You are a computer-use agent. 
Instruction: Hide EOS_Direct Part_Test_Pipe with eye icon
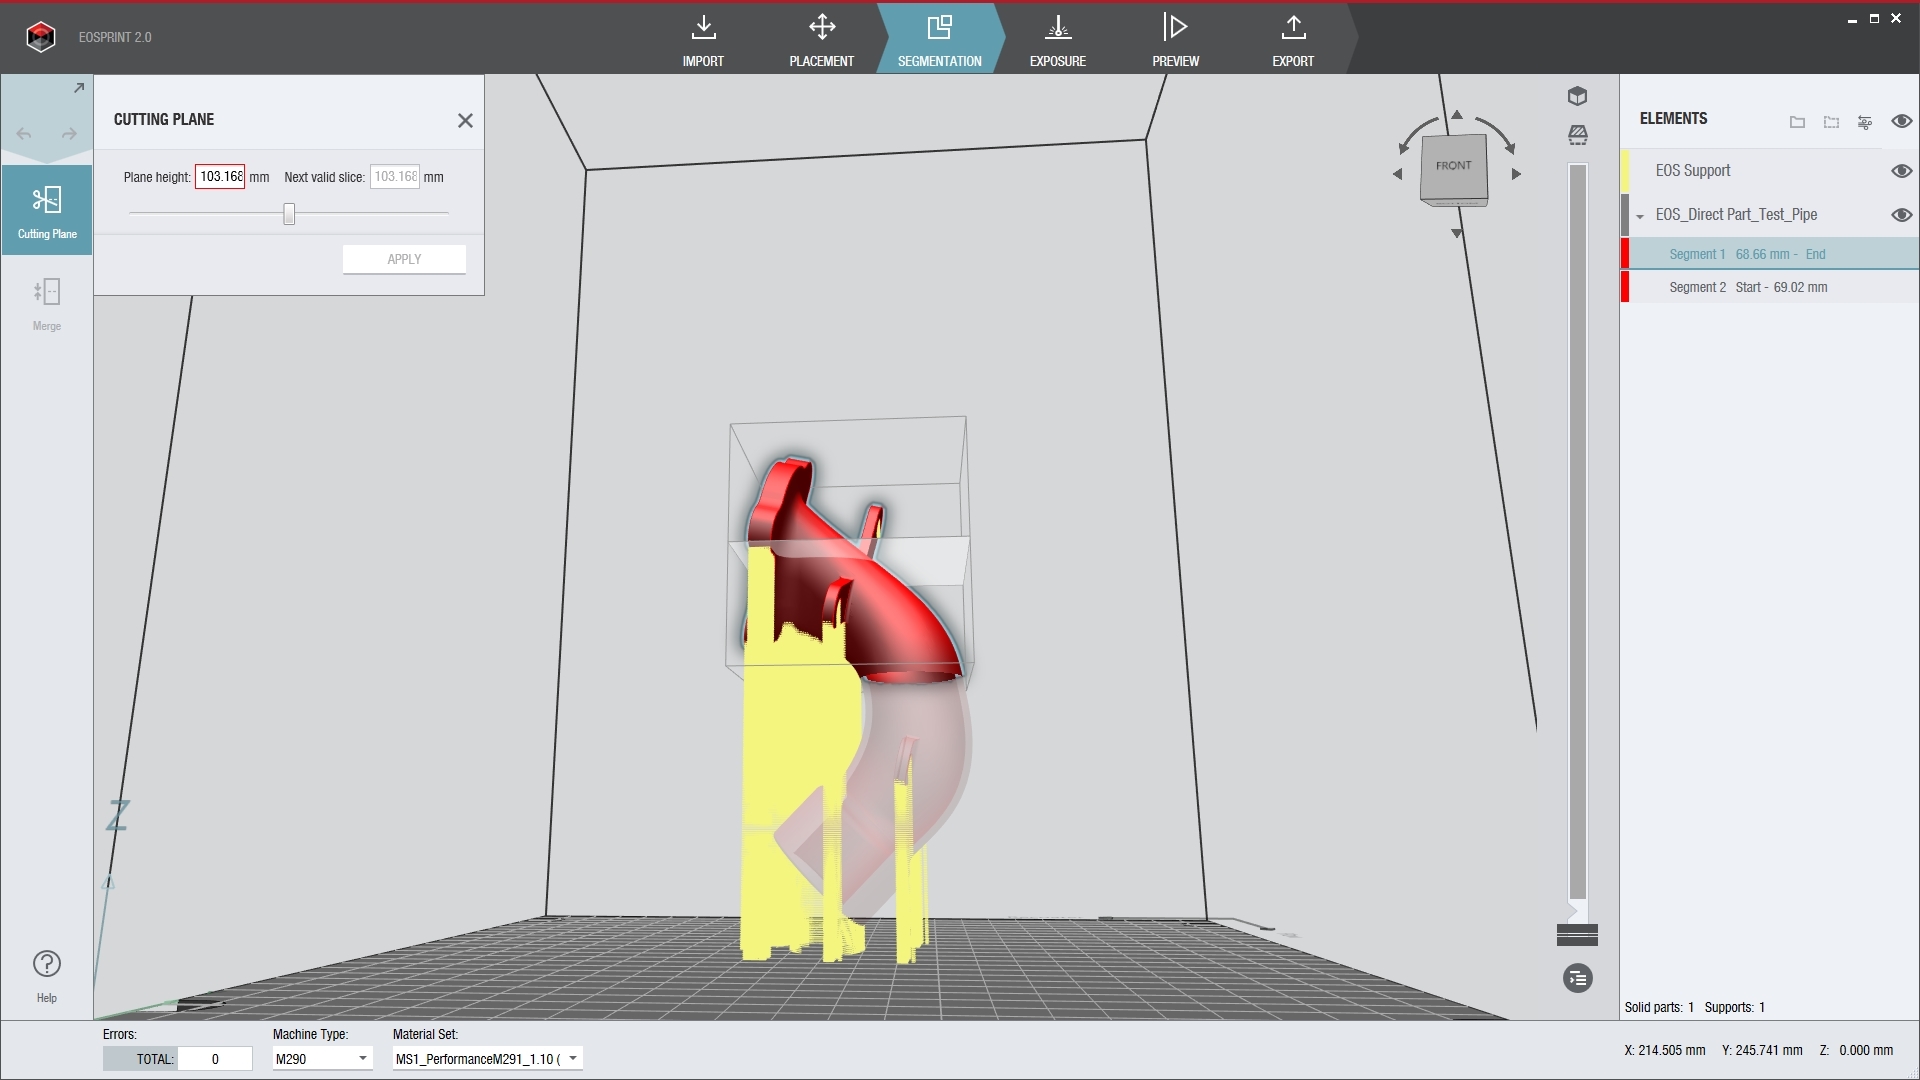pos(1901,215)
